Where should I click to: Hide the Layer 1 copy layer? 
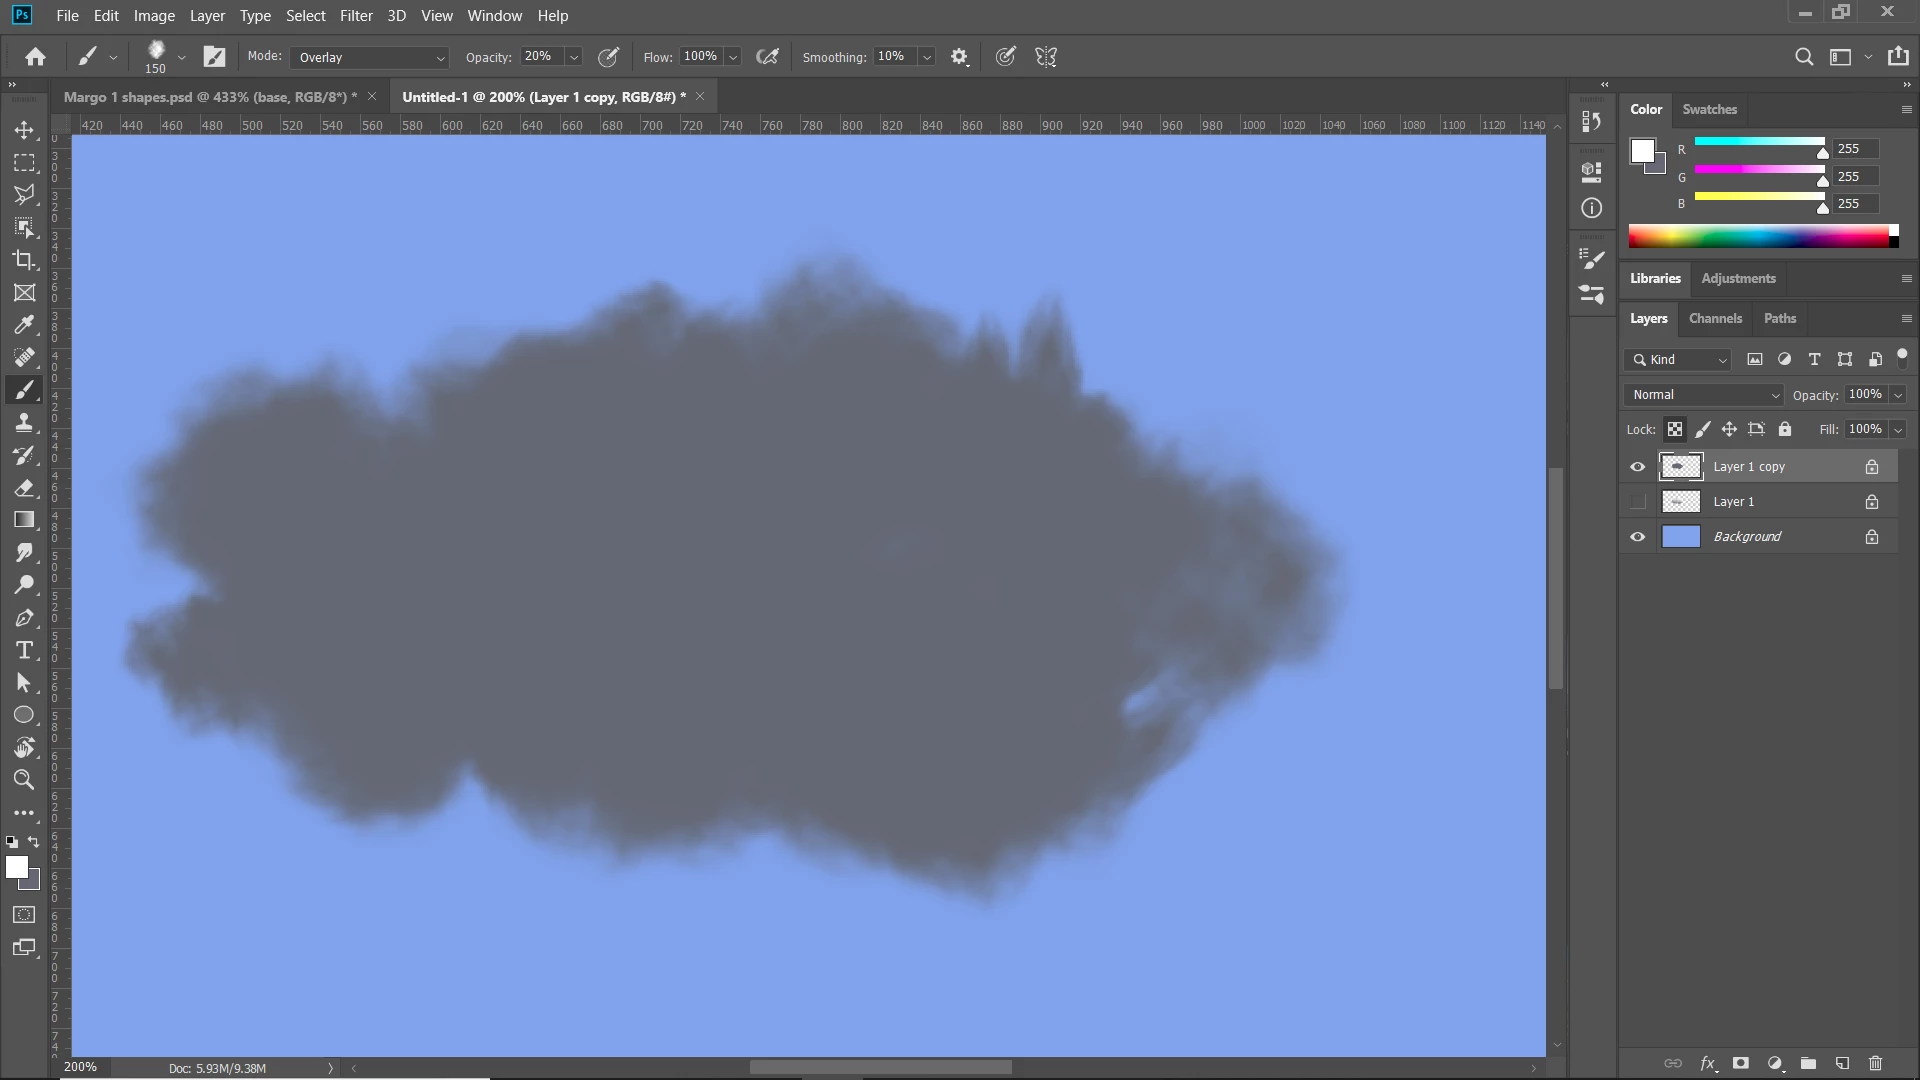(1637, 467)
